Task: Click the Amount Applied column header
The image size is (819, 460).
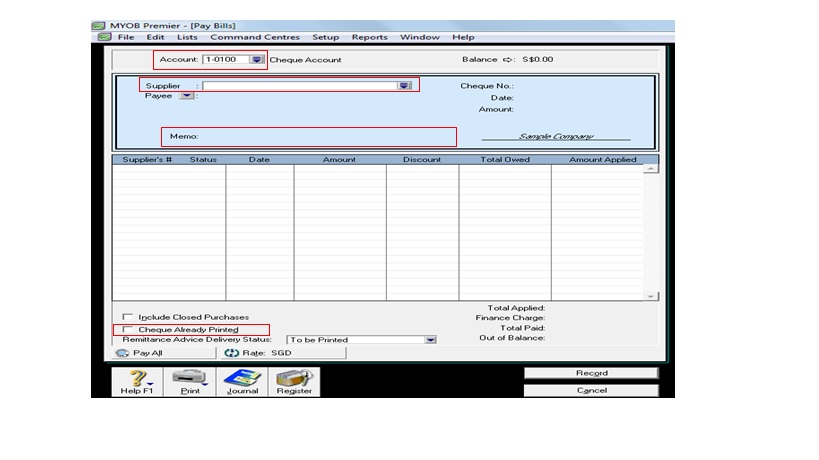Action: (x=602, y=159)
